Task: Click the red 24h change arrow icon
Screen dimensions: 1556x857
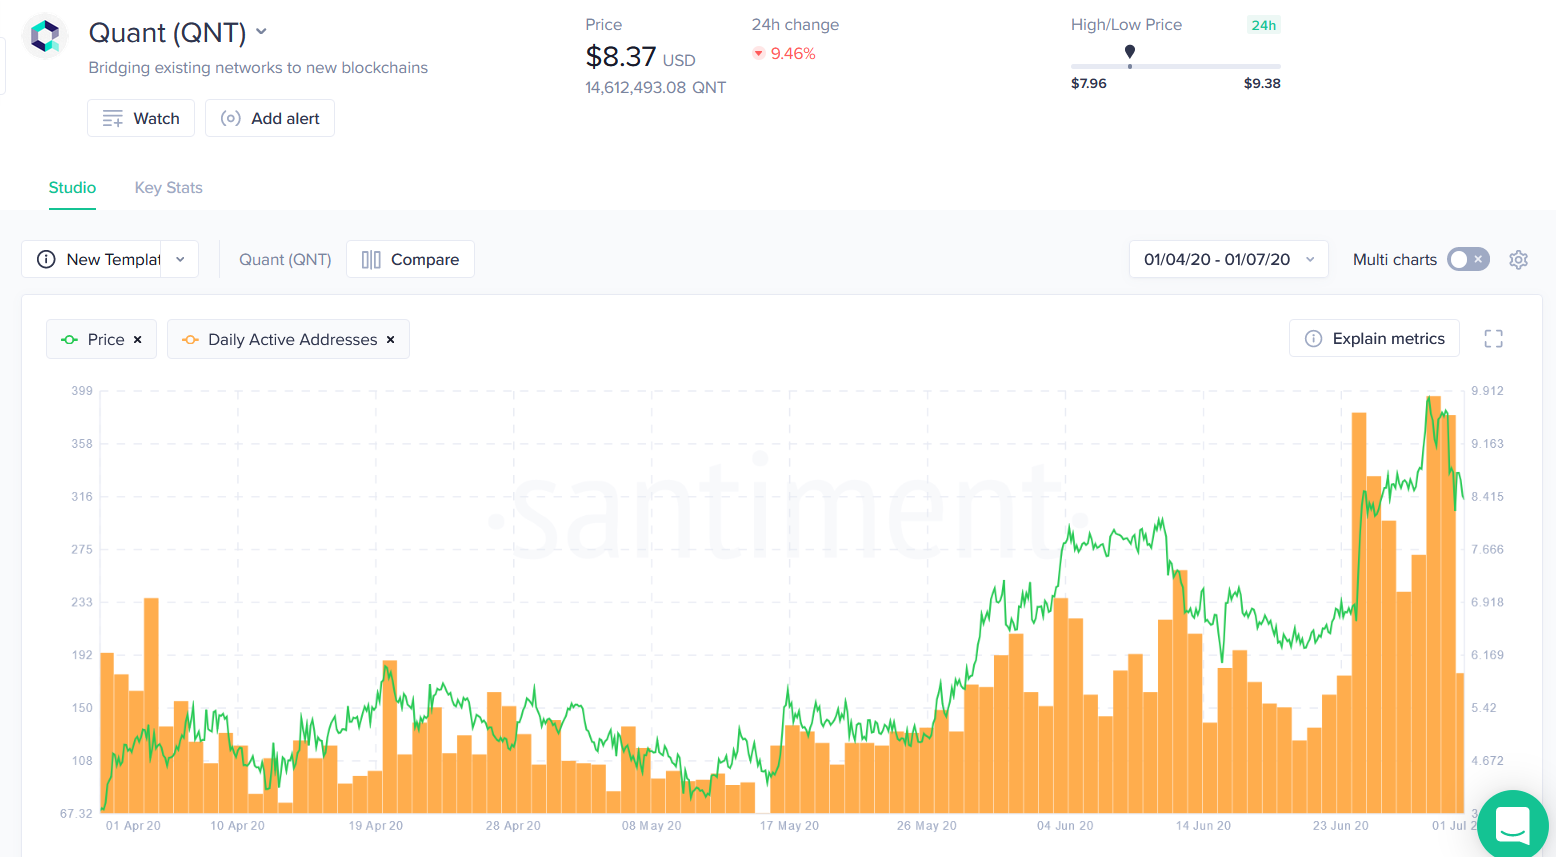Action: coord(759,54)
